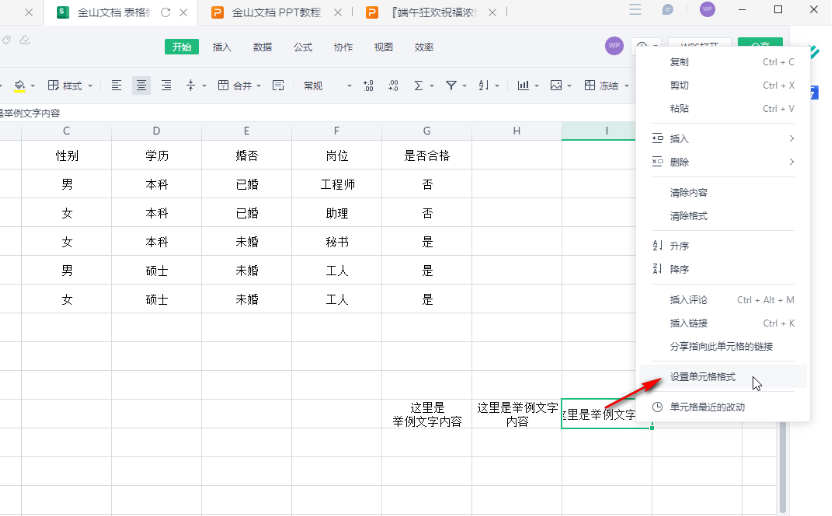The width and height of the screenshot is (832, 516).
Task: Toggle center horizontal alignment
Action: pos(141,85)
